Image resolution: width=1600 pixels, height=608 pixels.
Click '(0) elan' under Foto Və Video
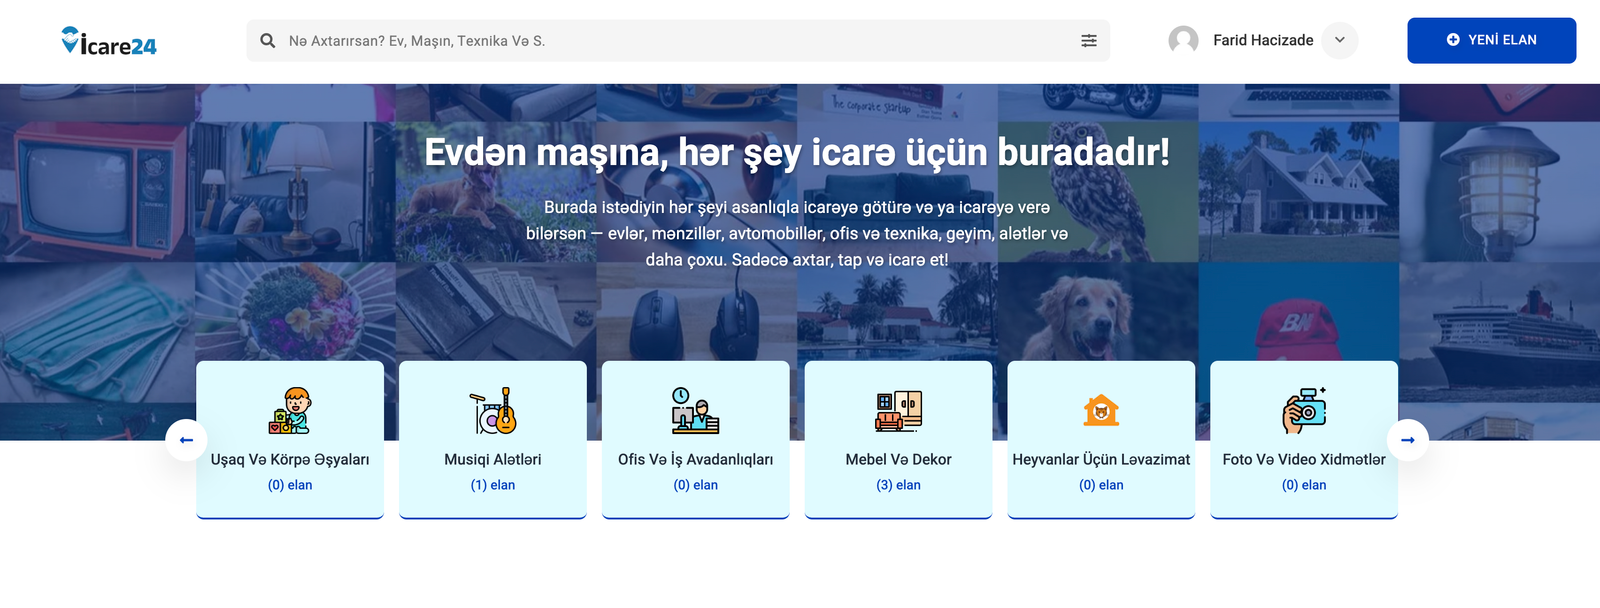click(x=1304, y=485)
